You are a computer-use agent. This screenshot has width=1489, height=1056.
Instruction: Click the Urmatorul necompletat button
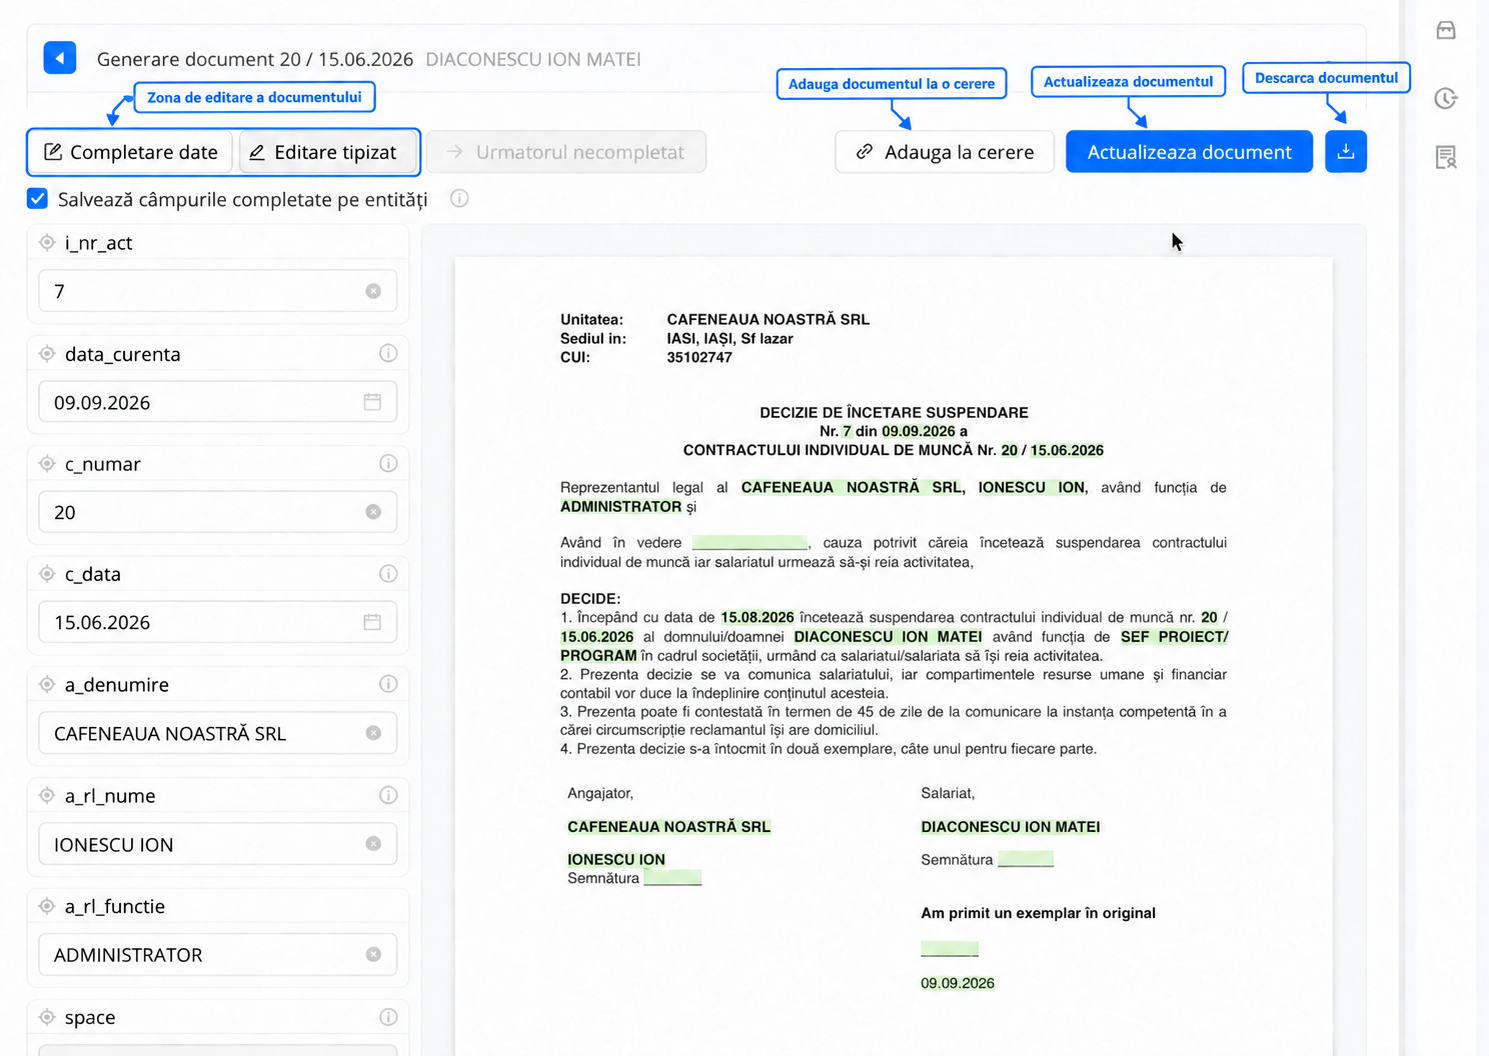click(566, 152)
